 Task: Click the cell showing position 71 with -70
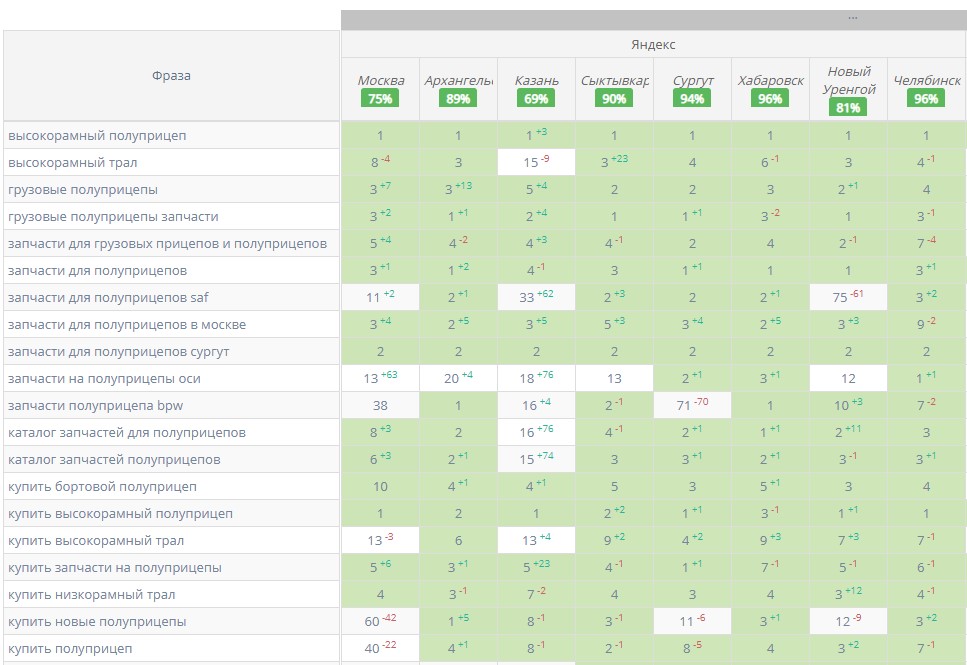click(692, 406)
